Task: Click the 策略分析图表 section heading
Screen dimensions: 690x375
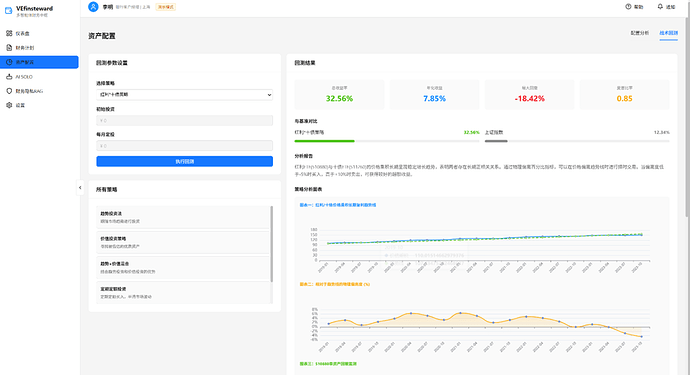Action: (308, 189)
